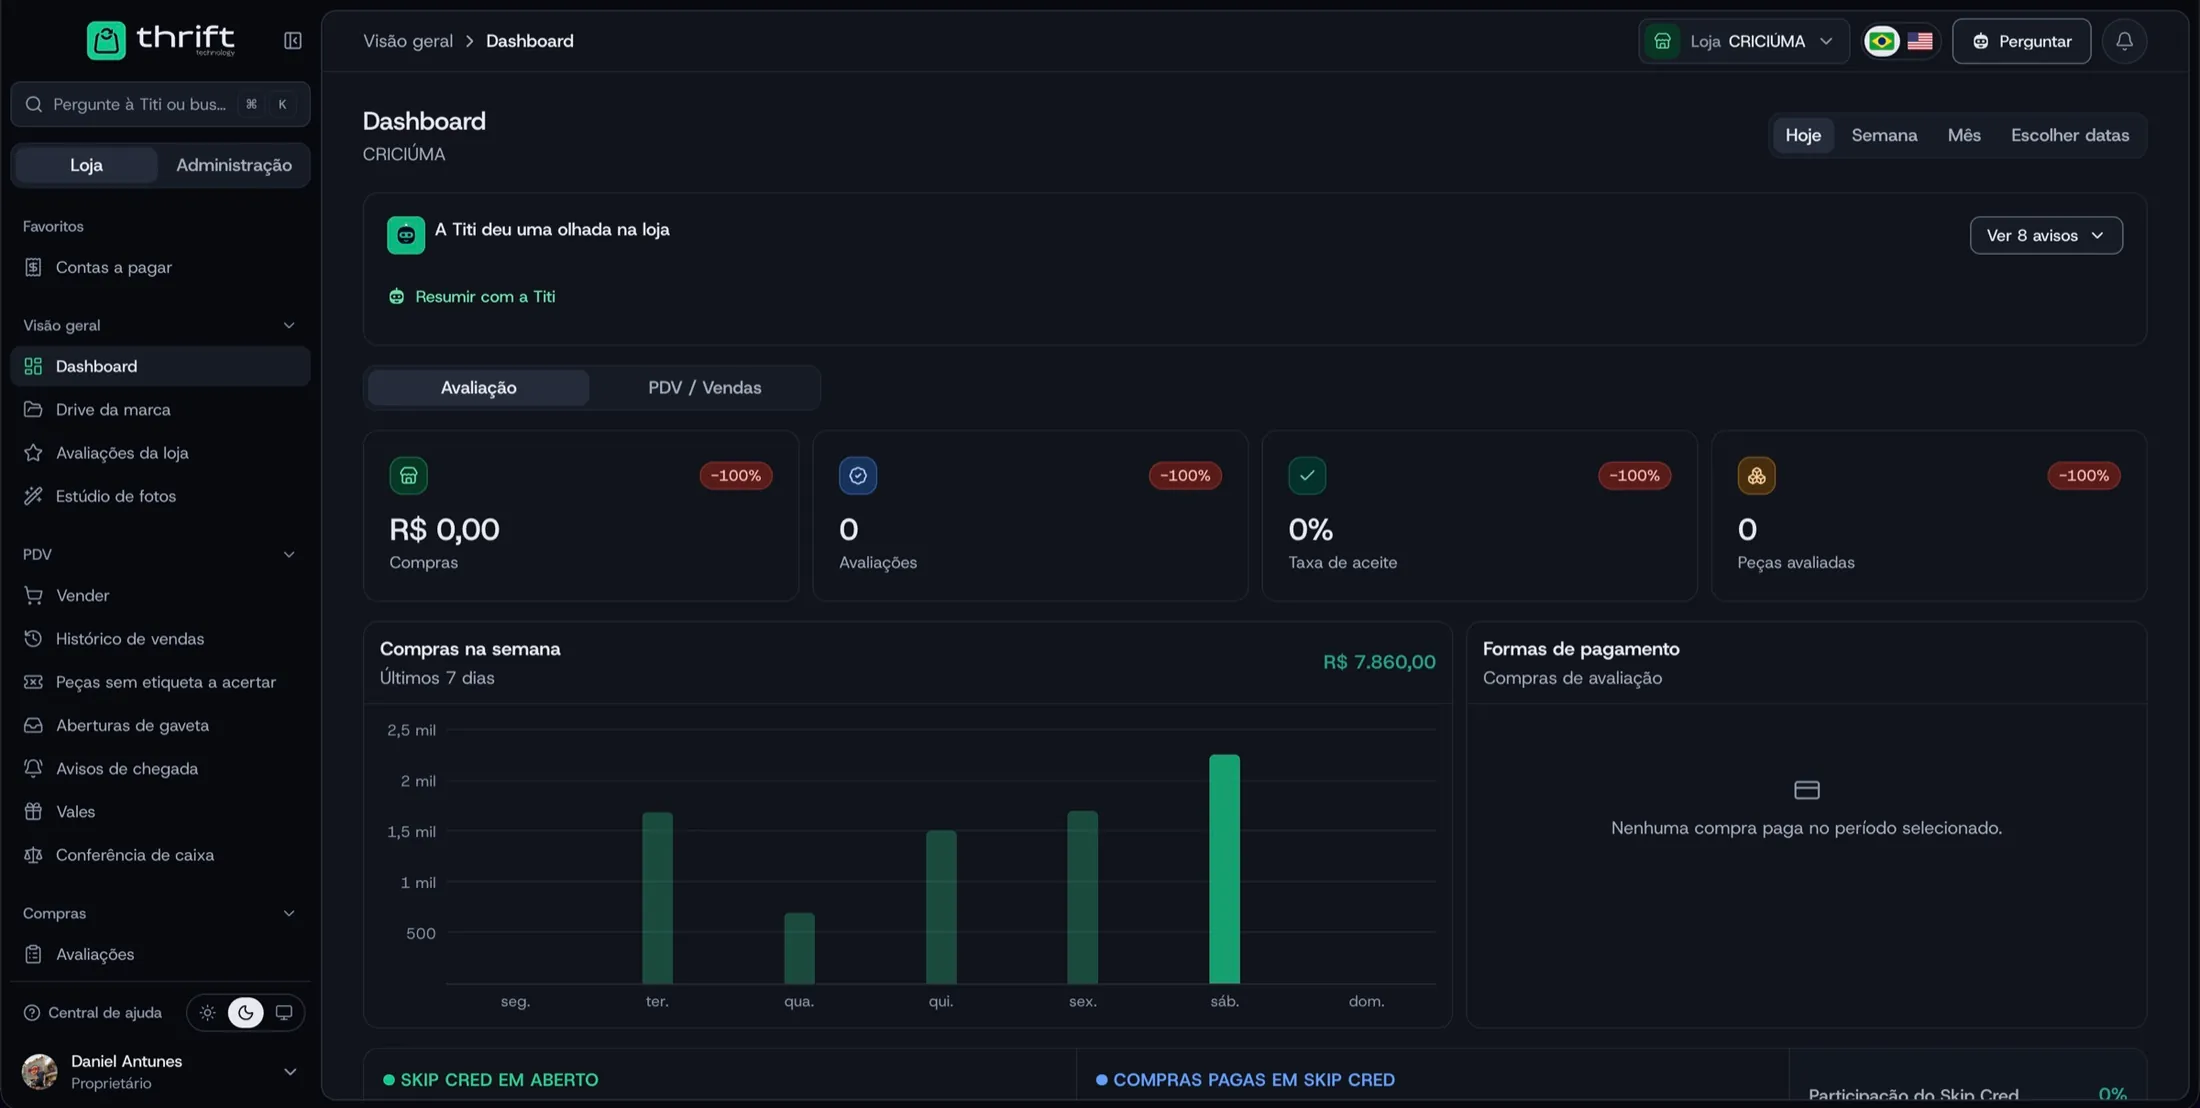The height and width of the screenshot is (1108, 2200).
Task: Select the Loja sidebar mode
Action: [86, 165]
